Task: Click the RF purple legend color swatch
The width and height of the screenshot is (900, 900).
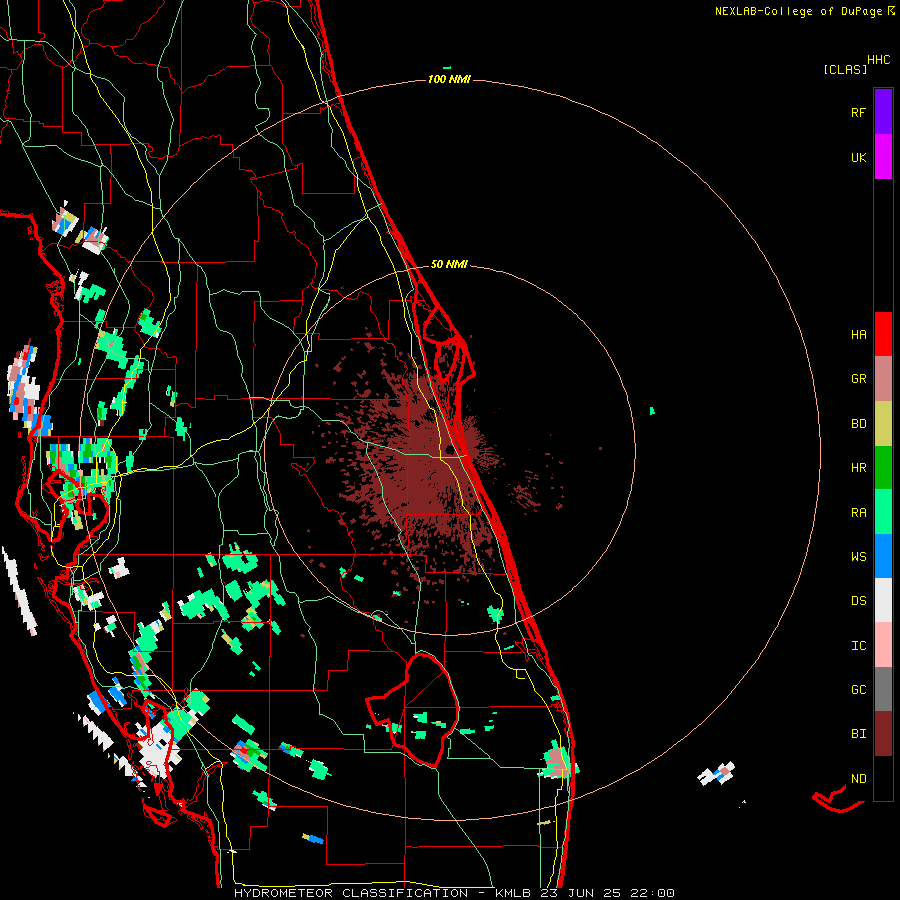Action: point(883,111)
